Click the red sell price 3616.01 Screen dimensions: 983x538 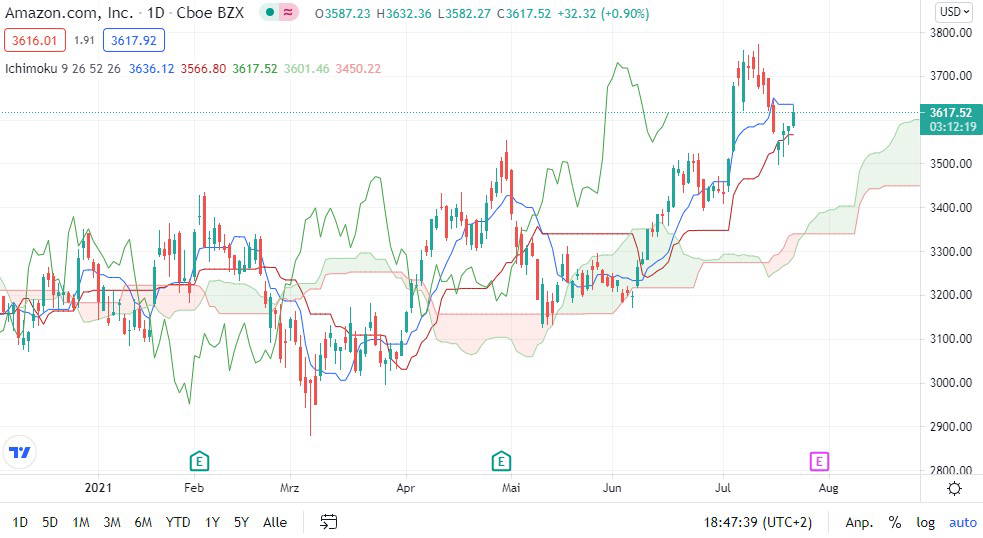tap(34, 41)
